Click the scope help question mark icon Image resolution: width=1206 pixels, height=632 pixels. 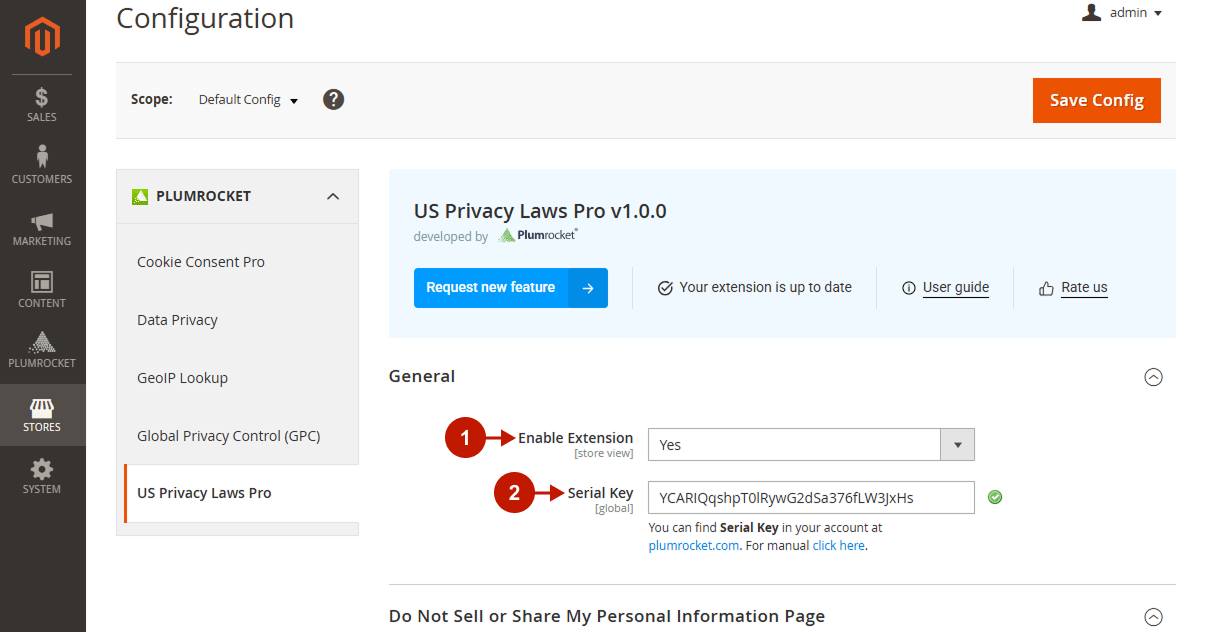[333, 99]
